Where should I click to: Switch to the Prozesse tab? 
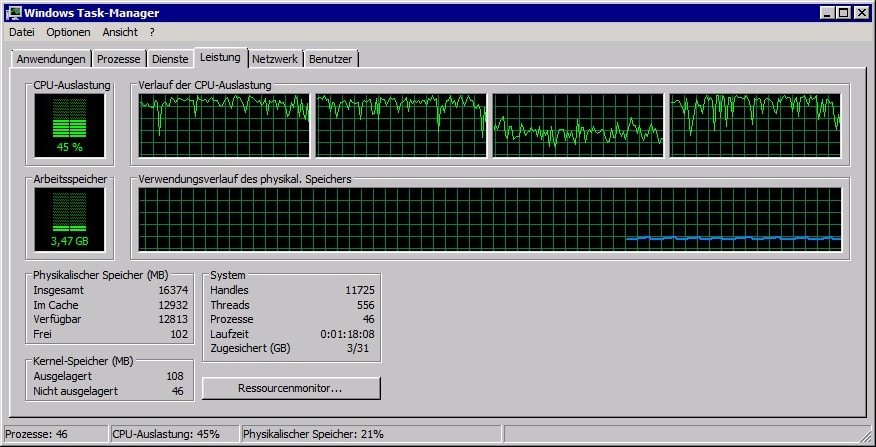coord(118,59)
